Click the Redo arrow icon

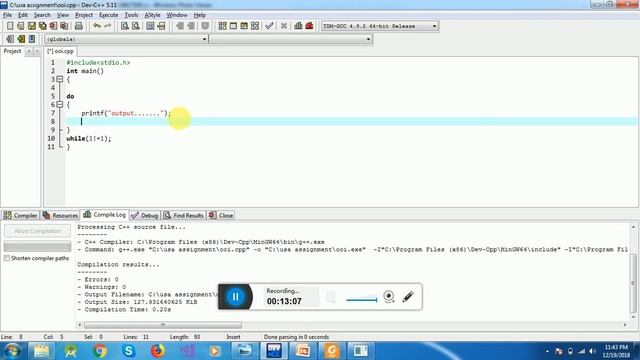click(108, 26)
